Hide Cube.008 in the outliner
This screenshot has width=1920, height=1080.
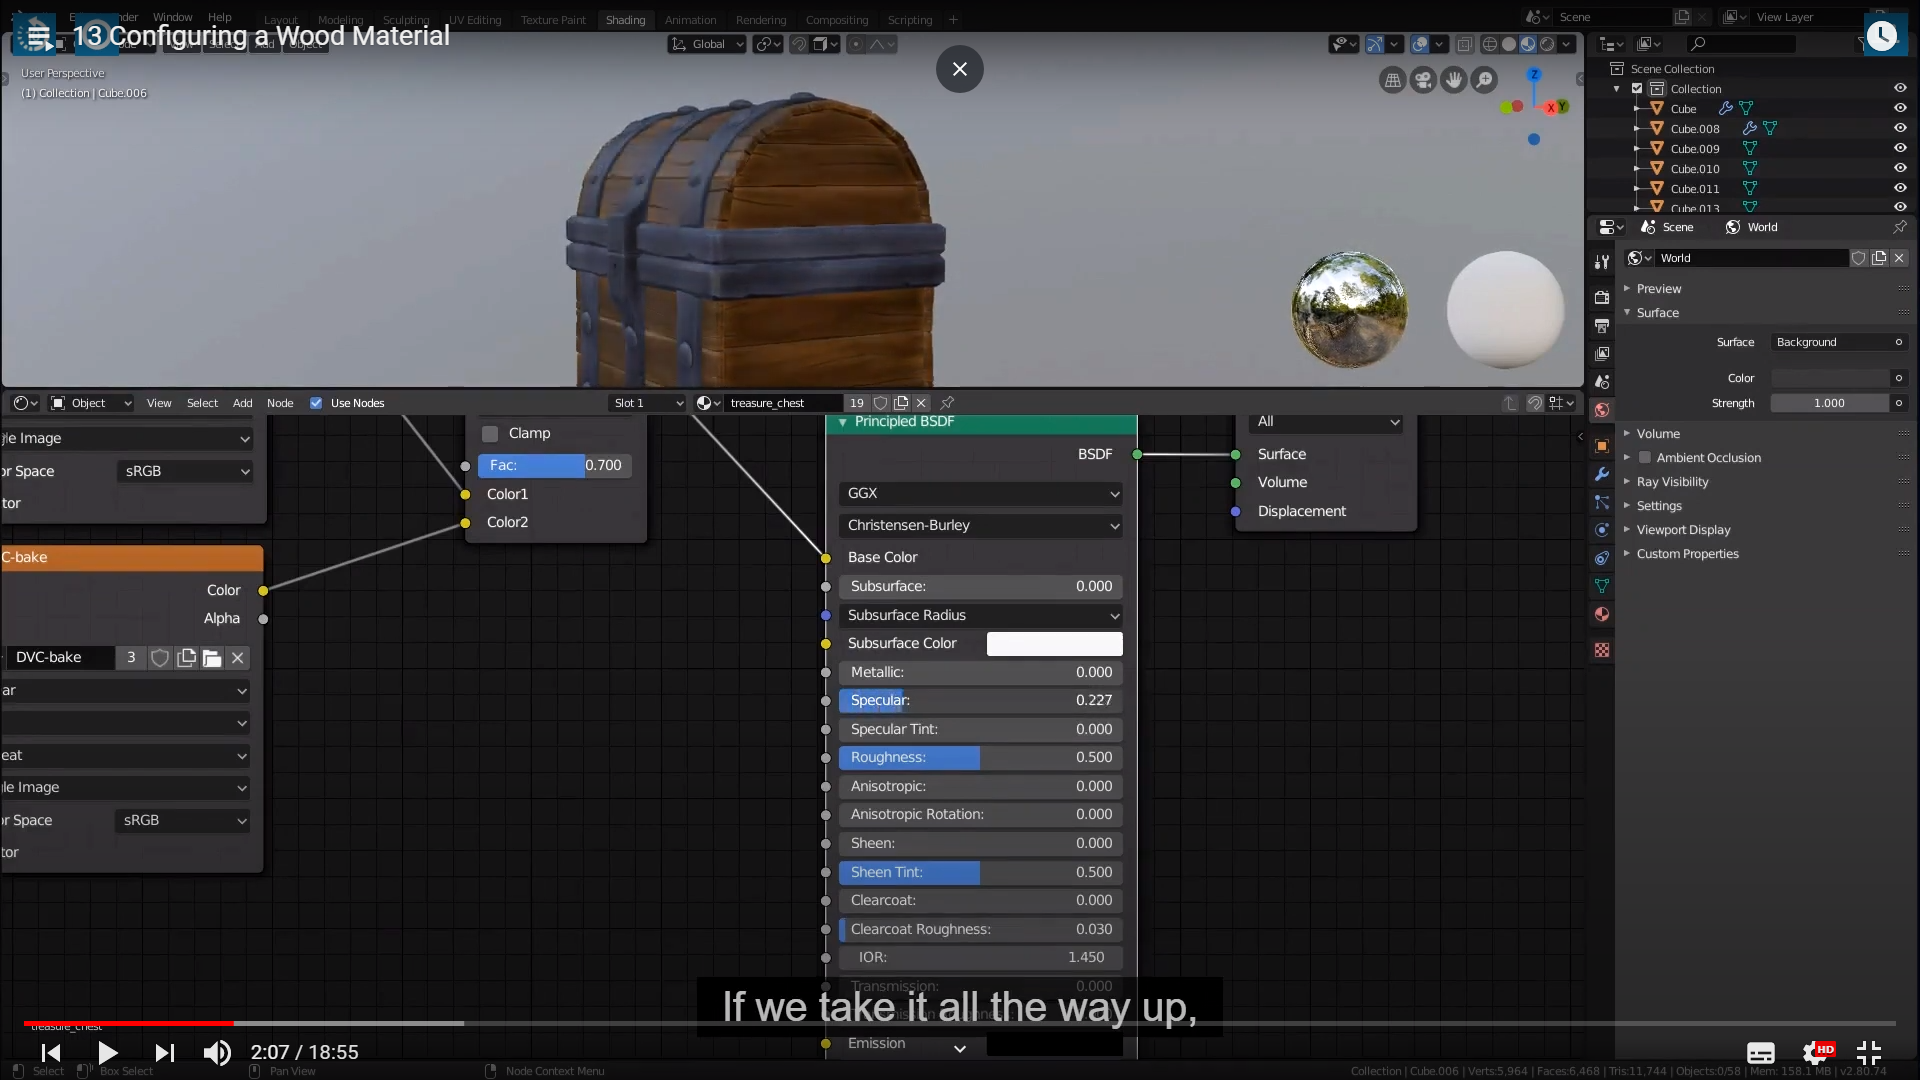point(1900,128)
